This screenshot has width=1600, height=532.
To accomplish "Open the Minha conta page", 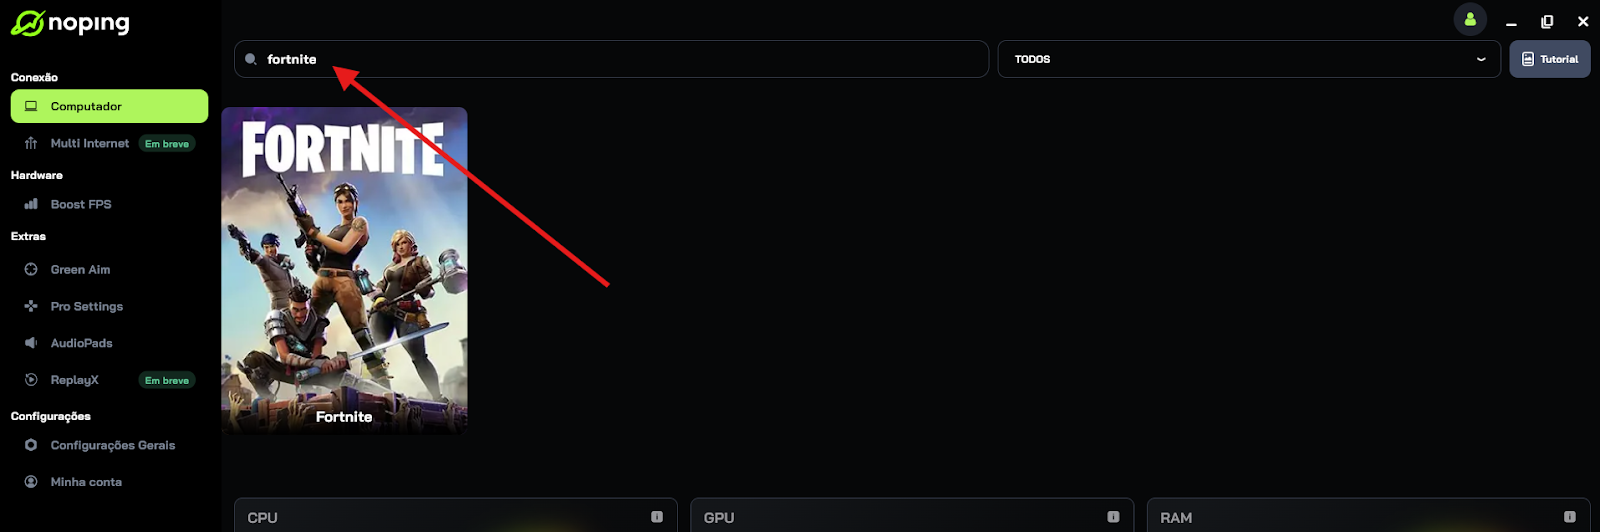I will (86, 482).
